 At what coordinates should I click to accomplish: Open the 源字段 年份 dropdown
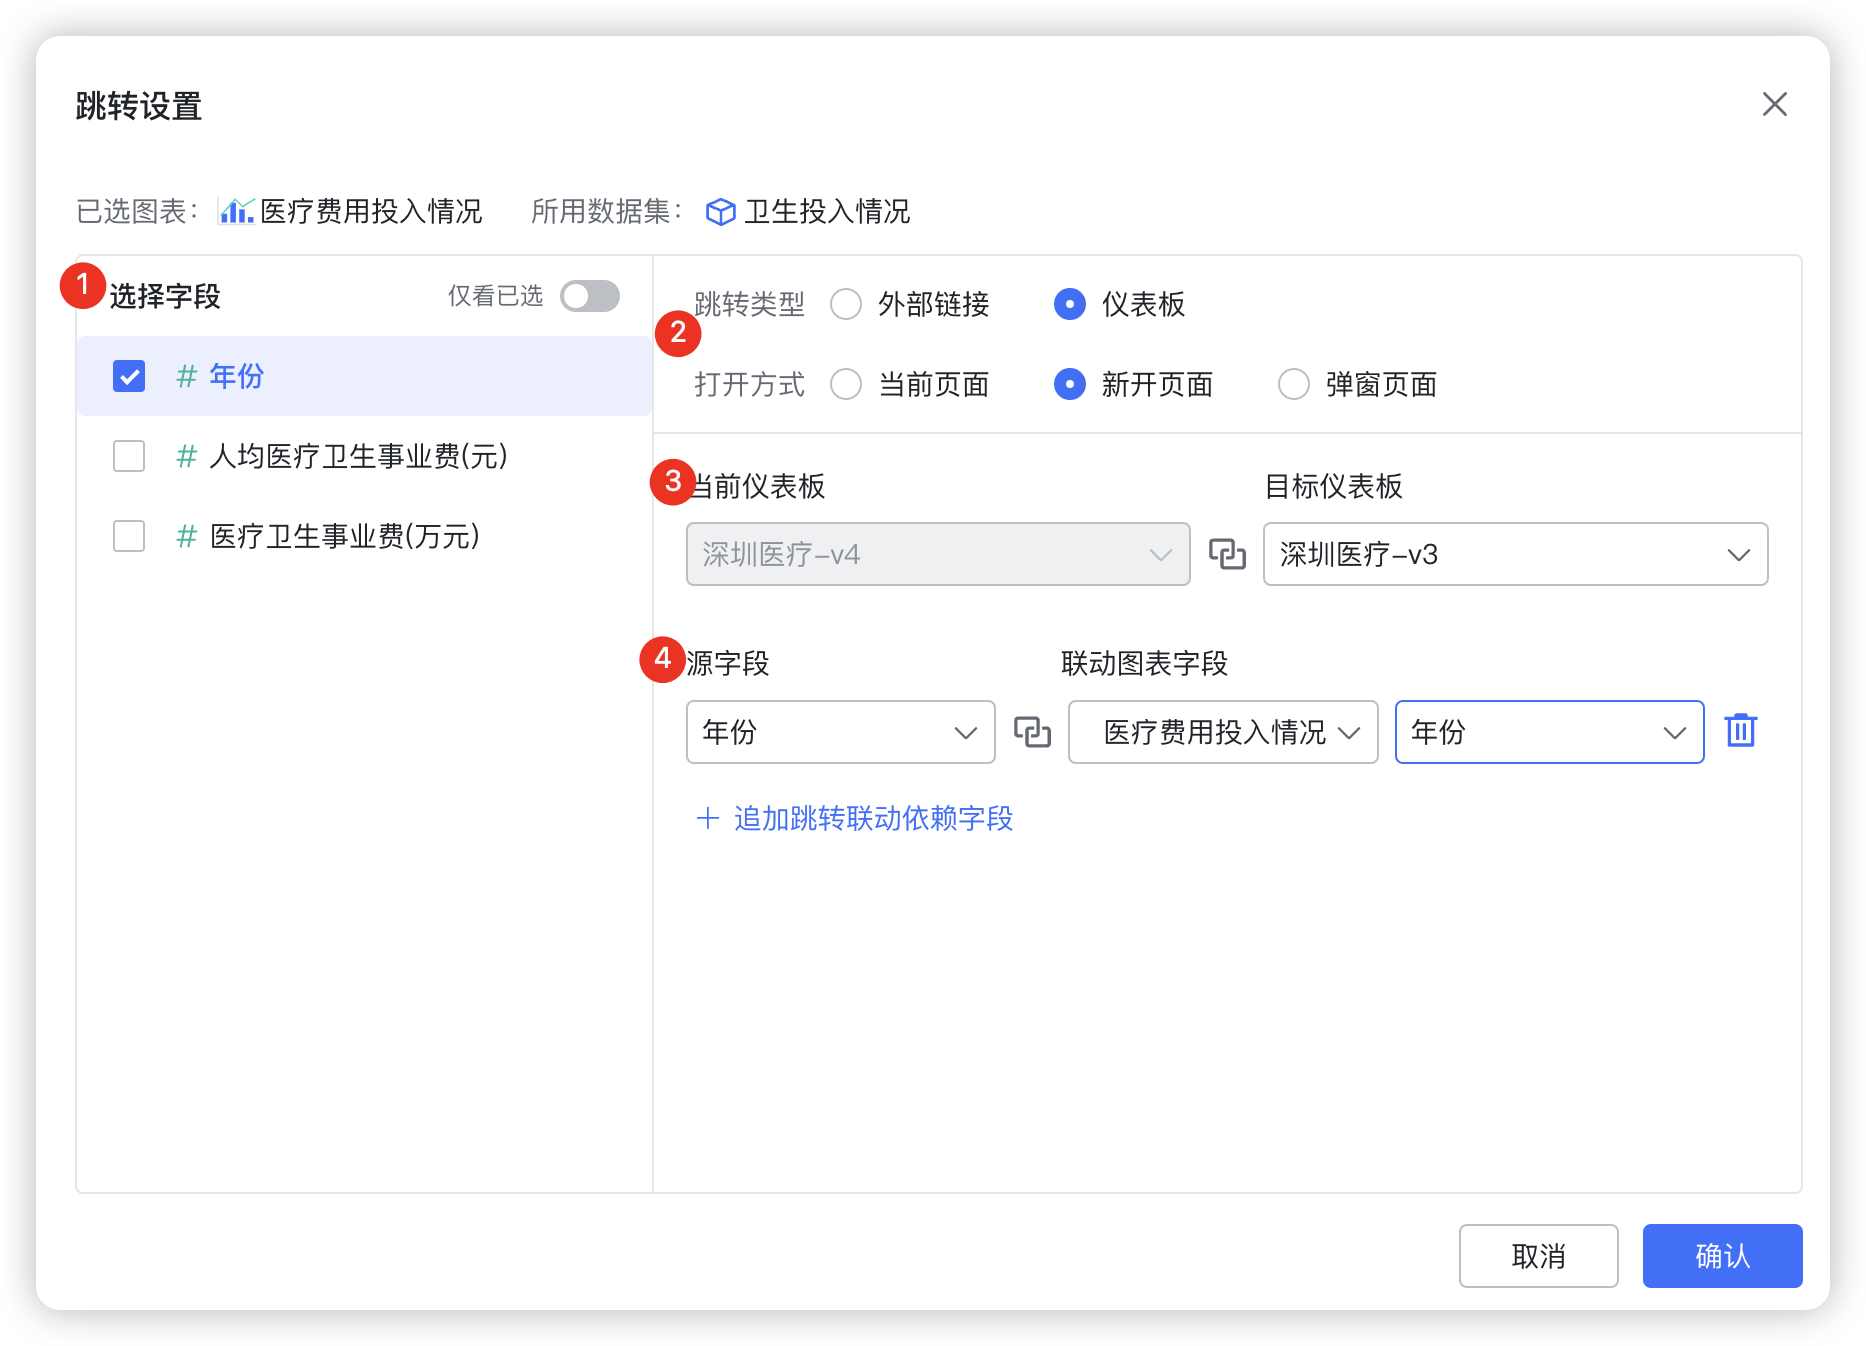[x=841, y=732]
